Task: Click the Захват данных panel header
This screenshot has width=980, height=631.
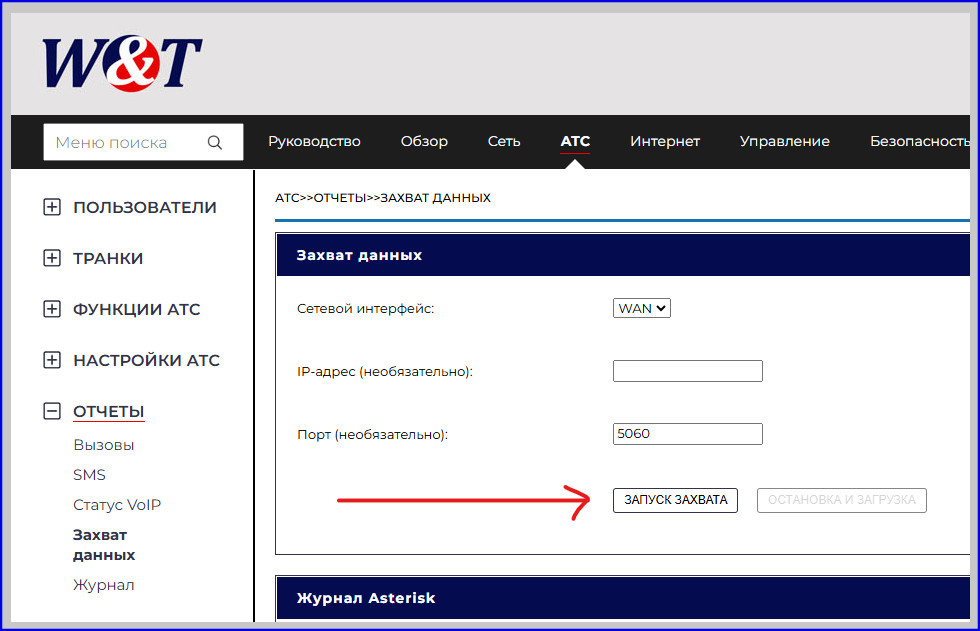Action: pyautogui.click(x=623, y=255)
